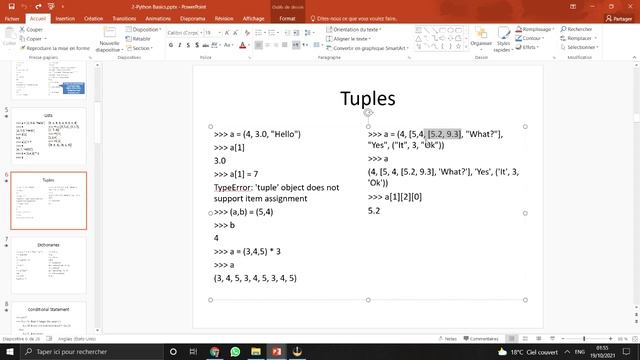Toggle underline formatting (S)
The width and height of the screenshot is (640, 360).
(x=188, y=45)
